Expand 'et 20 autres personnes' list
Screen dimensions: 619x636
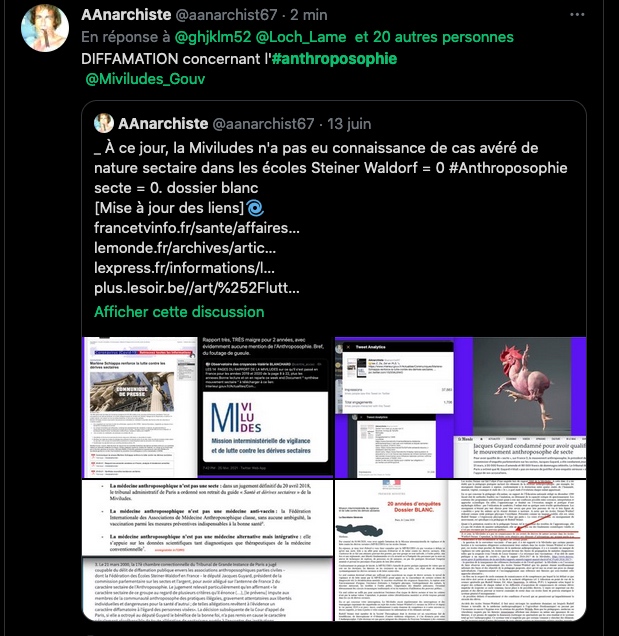434,37
